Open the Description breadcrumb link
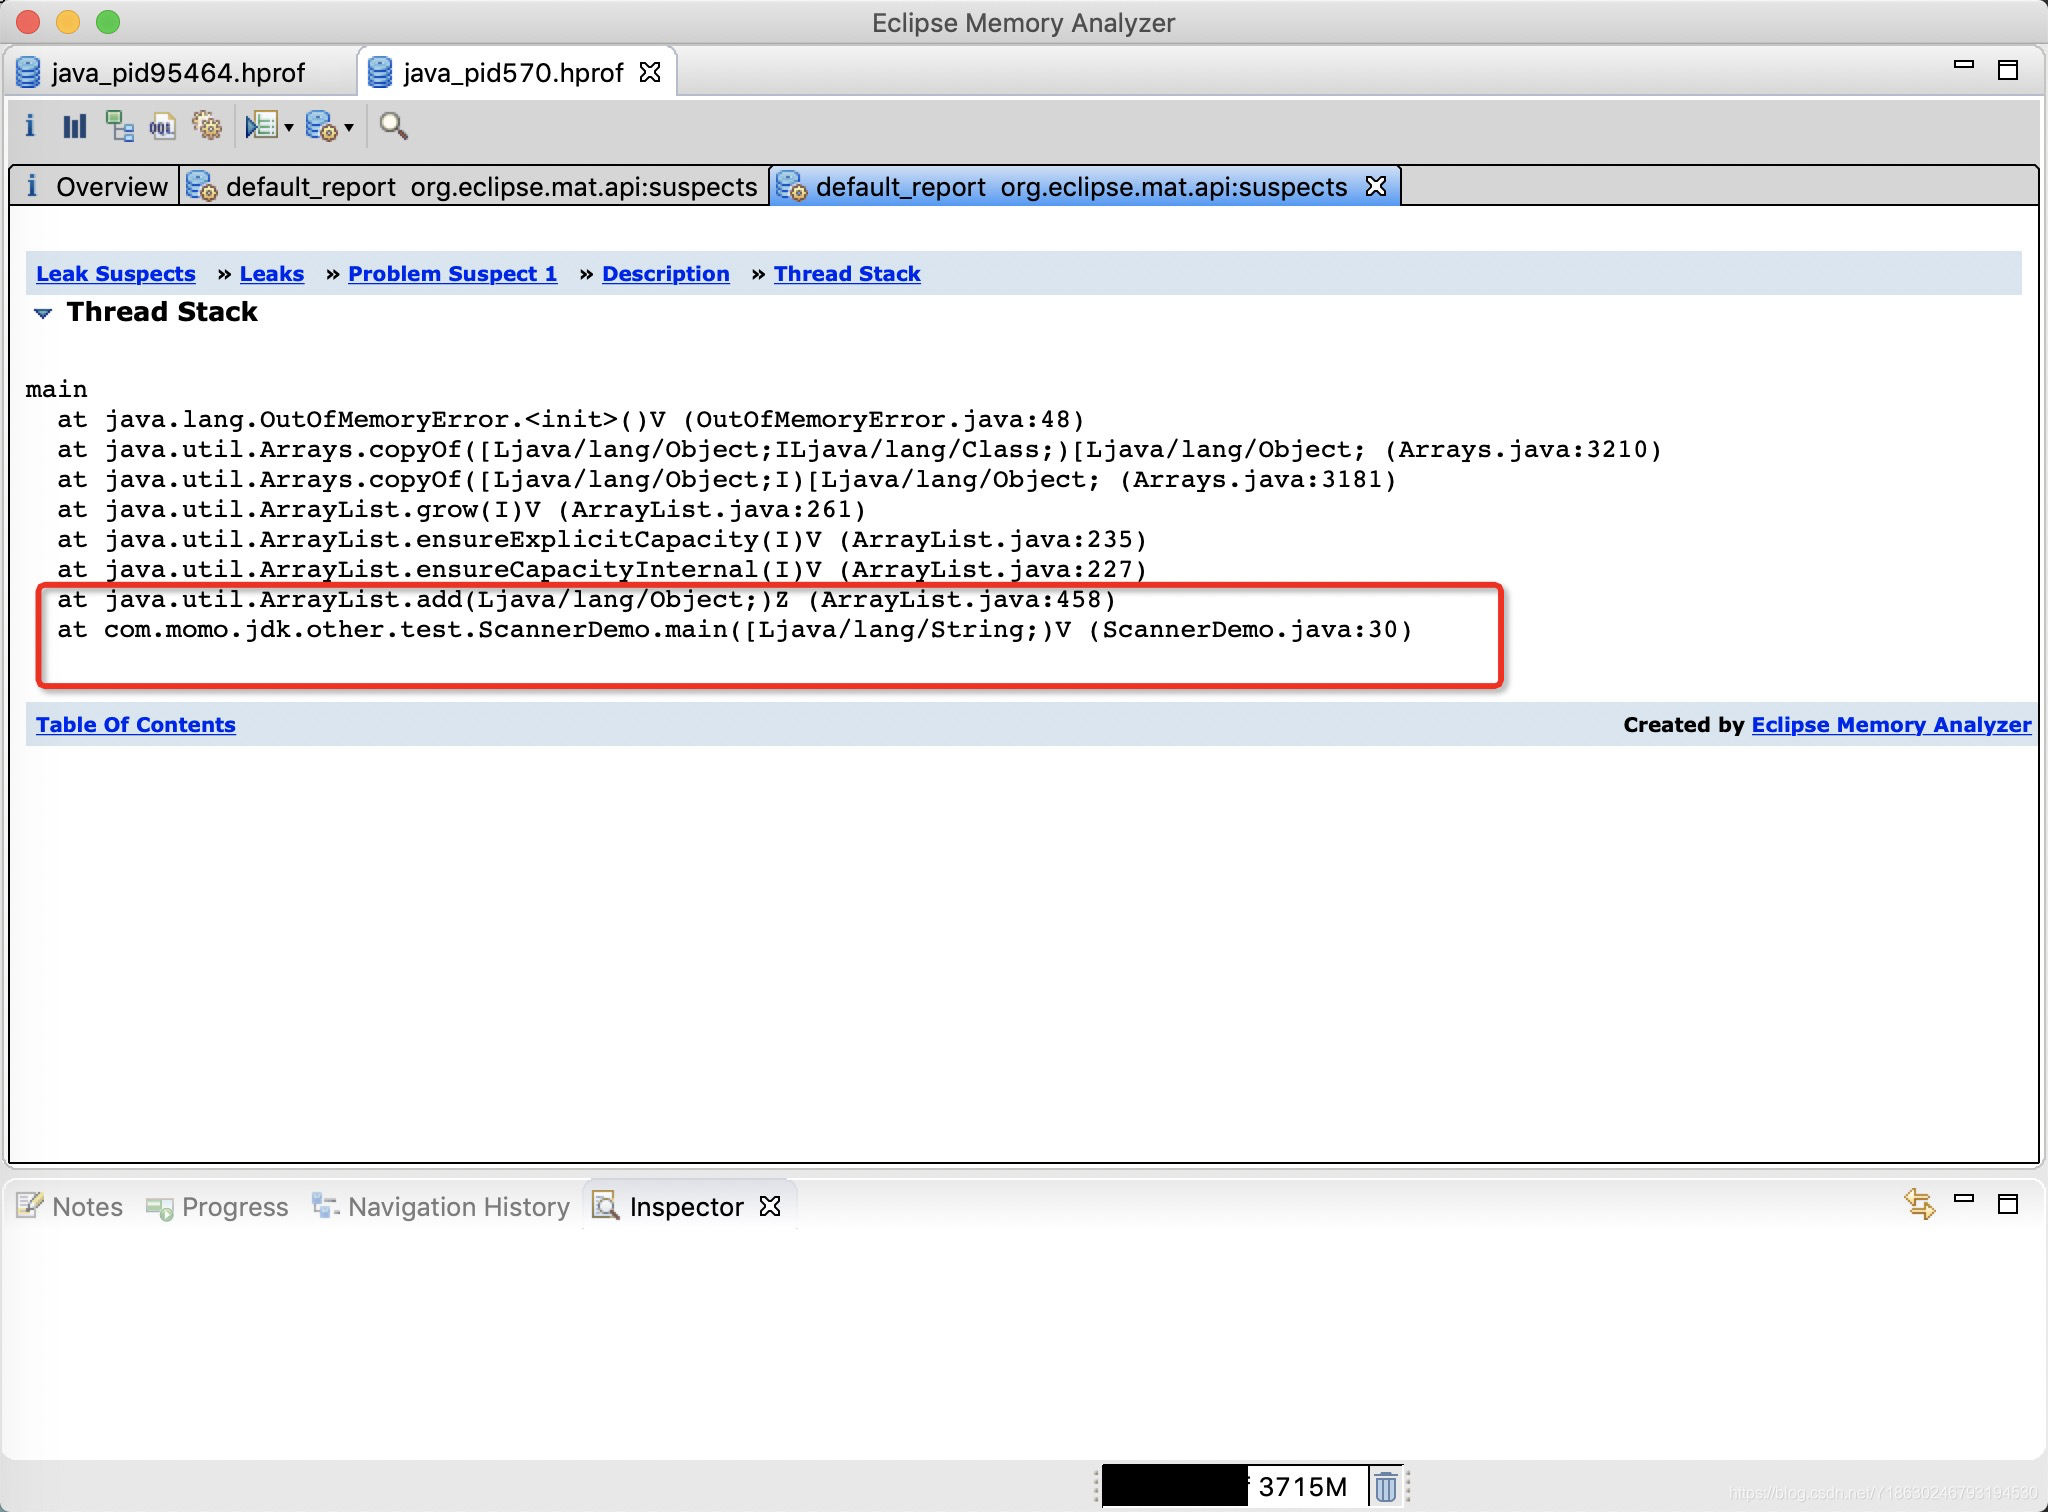Screen dimensions: 2048x1512 [x=666, y=274]
